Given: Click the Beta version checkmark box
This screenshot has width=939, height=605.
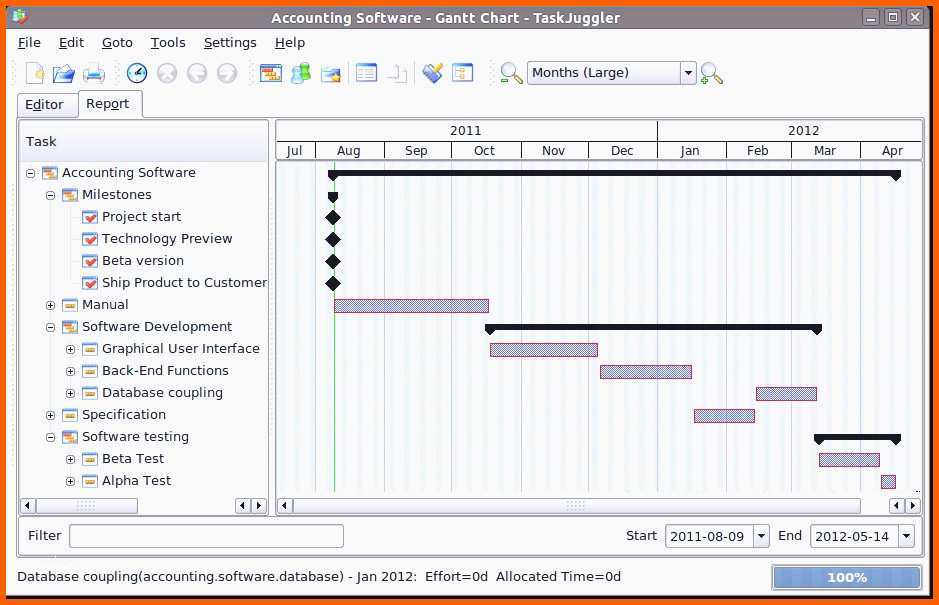Looking at the screenshot, I should (90, 261).
